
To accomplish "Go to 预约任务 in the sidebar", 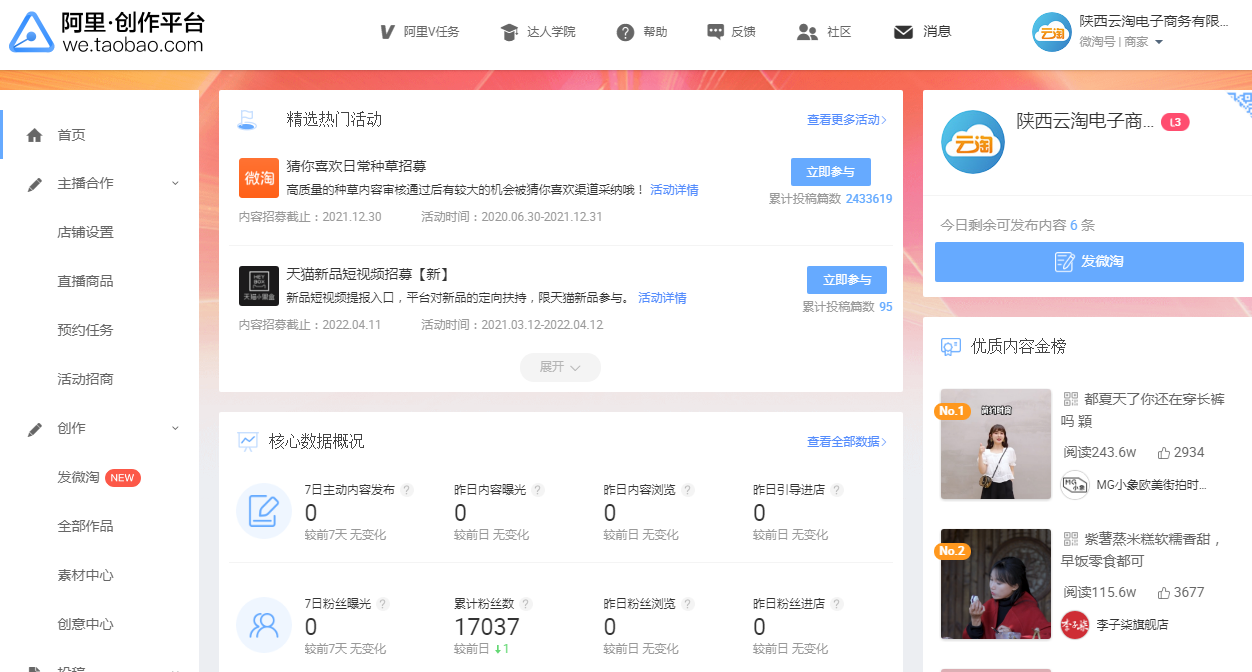I will [x=85, y=330].
